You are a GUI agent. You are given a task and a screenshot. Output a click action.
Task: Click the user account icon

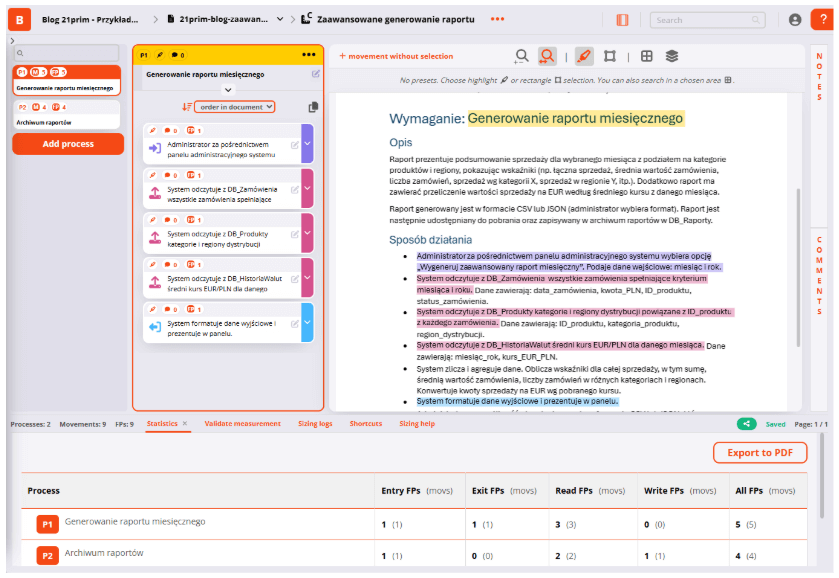[795, 19]
